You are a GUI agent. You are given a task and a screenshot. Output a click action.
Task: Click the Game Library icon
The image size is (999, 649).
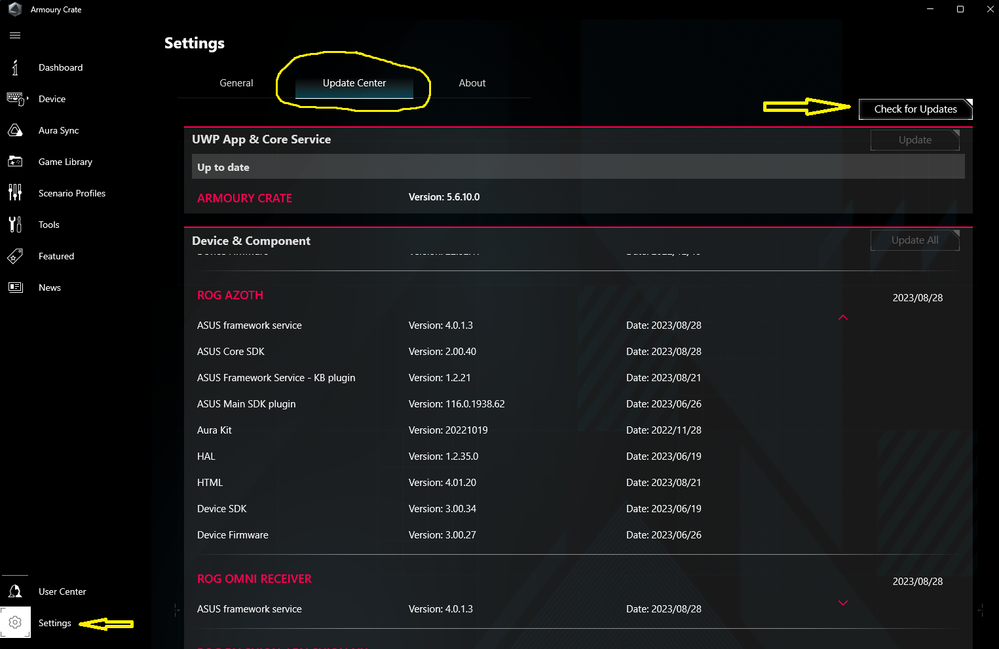coord(15,162)
